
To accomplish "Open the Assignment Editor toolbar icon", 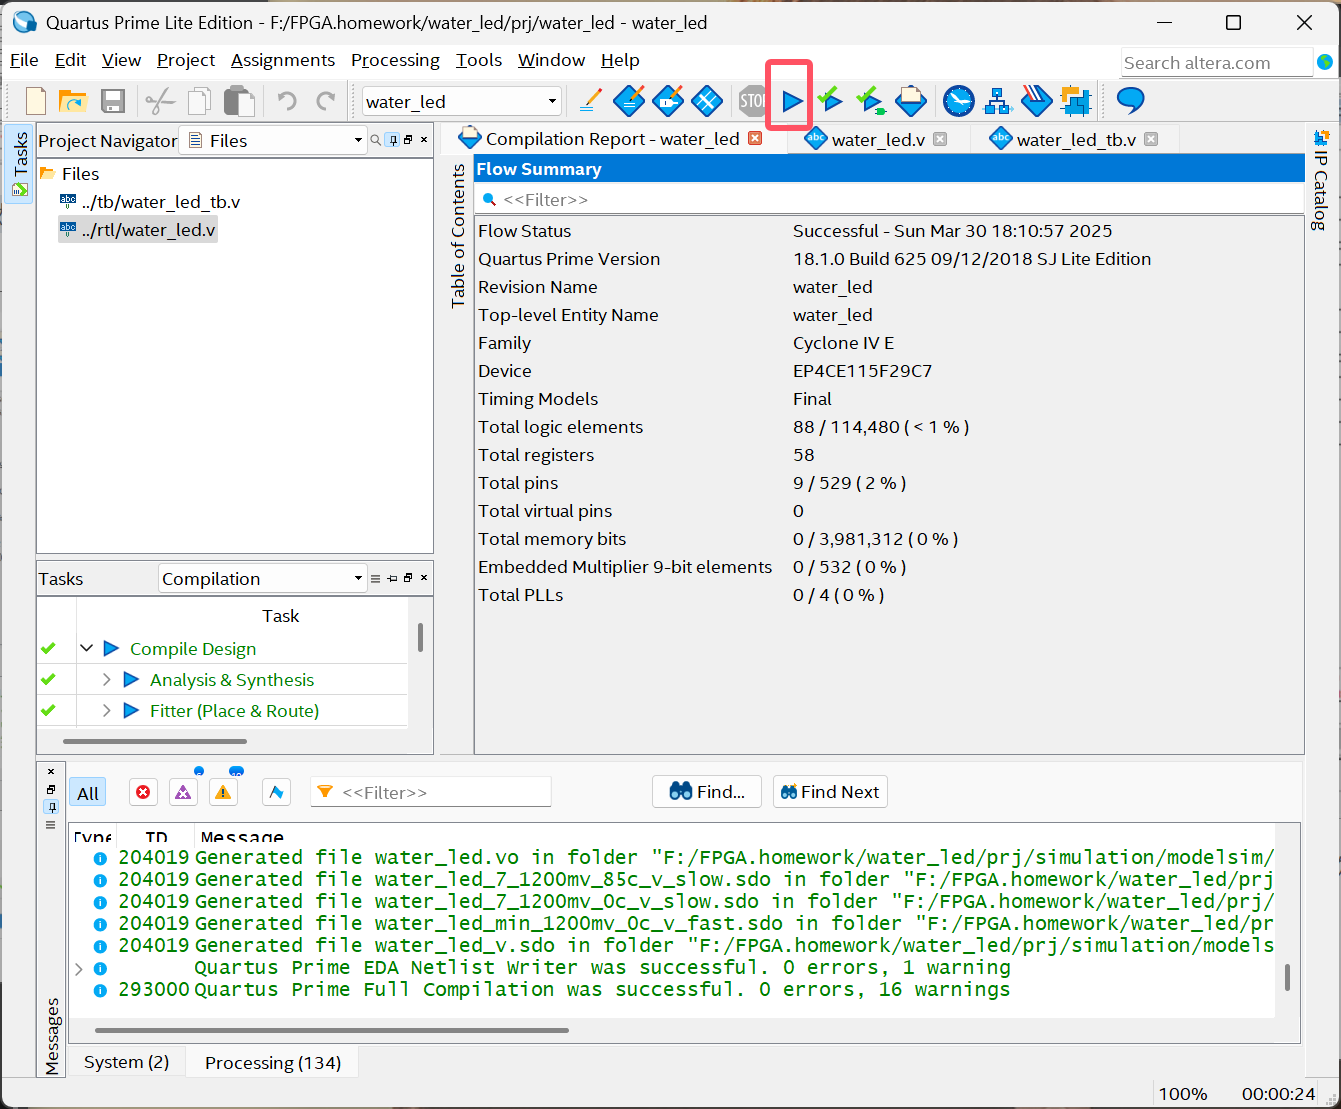I will point(629,100).
